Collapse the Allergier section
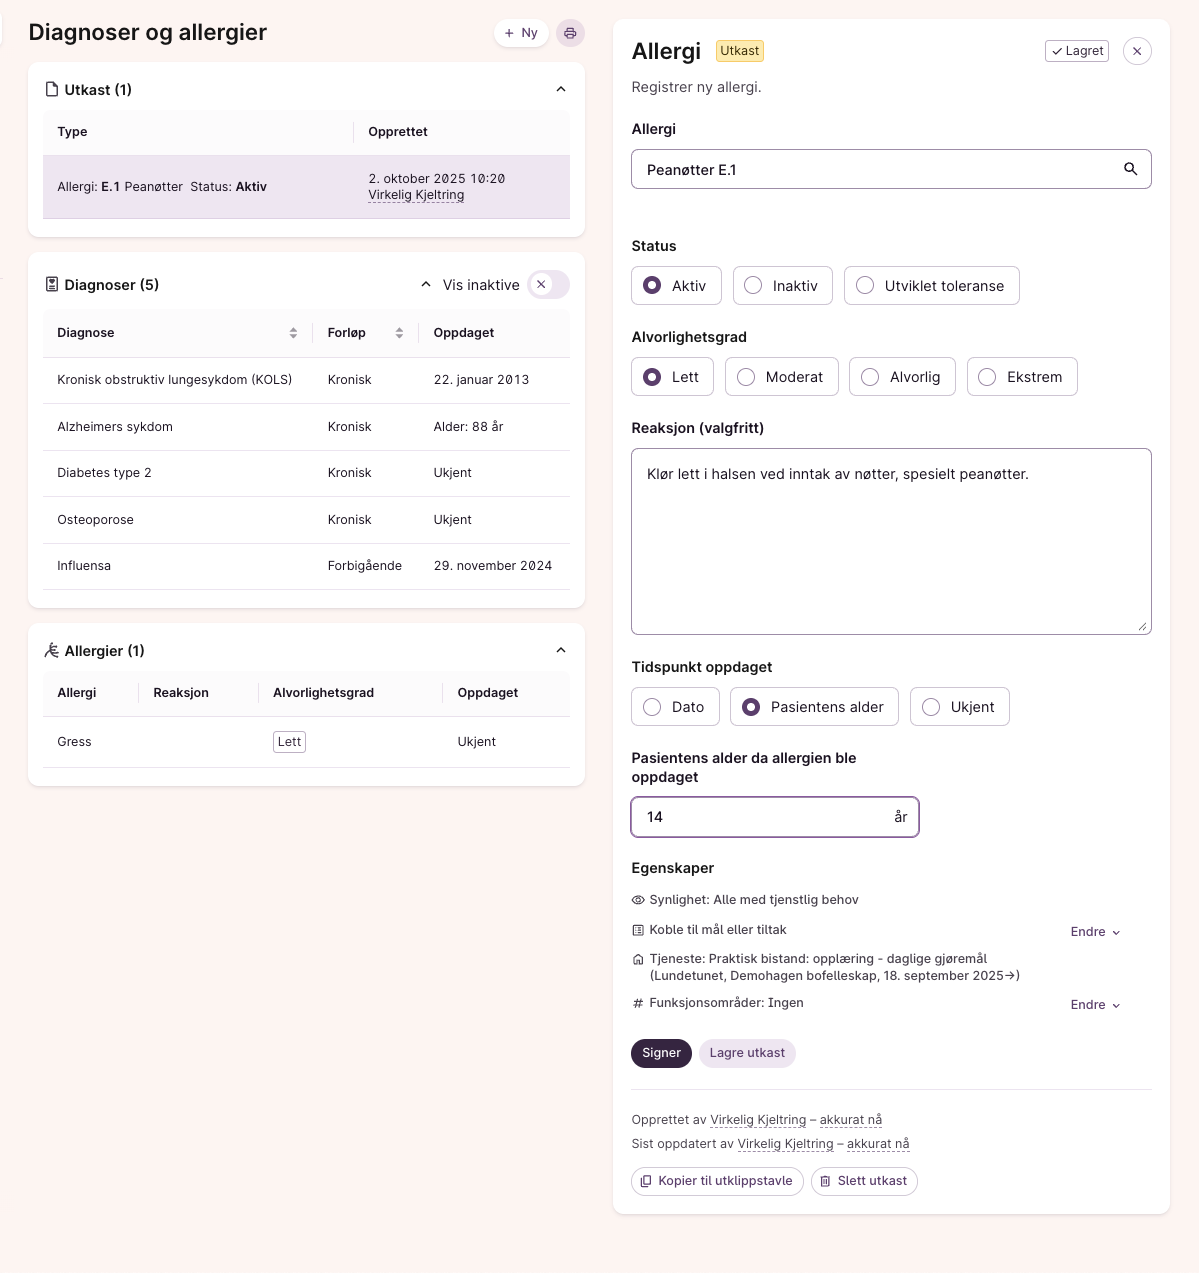Image resolution: width=1199 pixels, height=1273 pixels. point(561,651)
